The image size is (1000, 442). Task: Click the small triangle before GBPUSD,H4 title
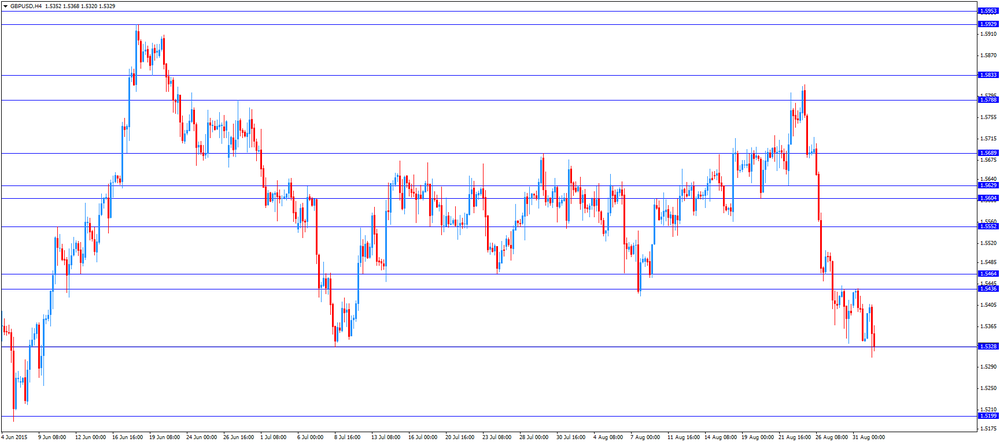coord(6,5)
